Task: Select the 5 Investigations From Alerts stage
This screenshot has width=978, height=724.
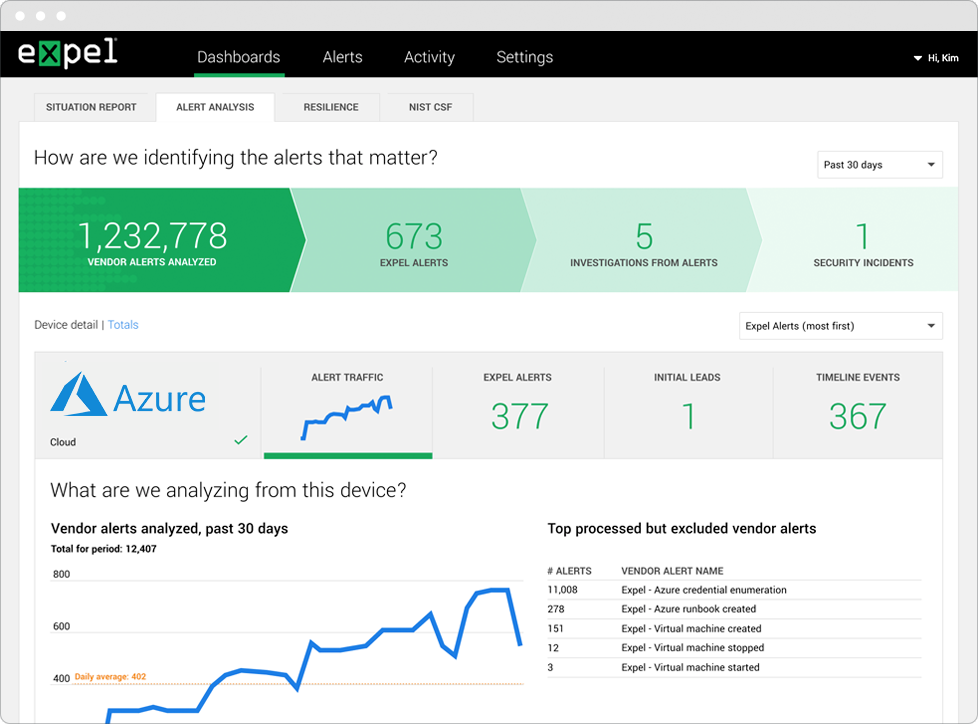Action: [644, 240]
